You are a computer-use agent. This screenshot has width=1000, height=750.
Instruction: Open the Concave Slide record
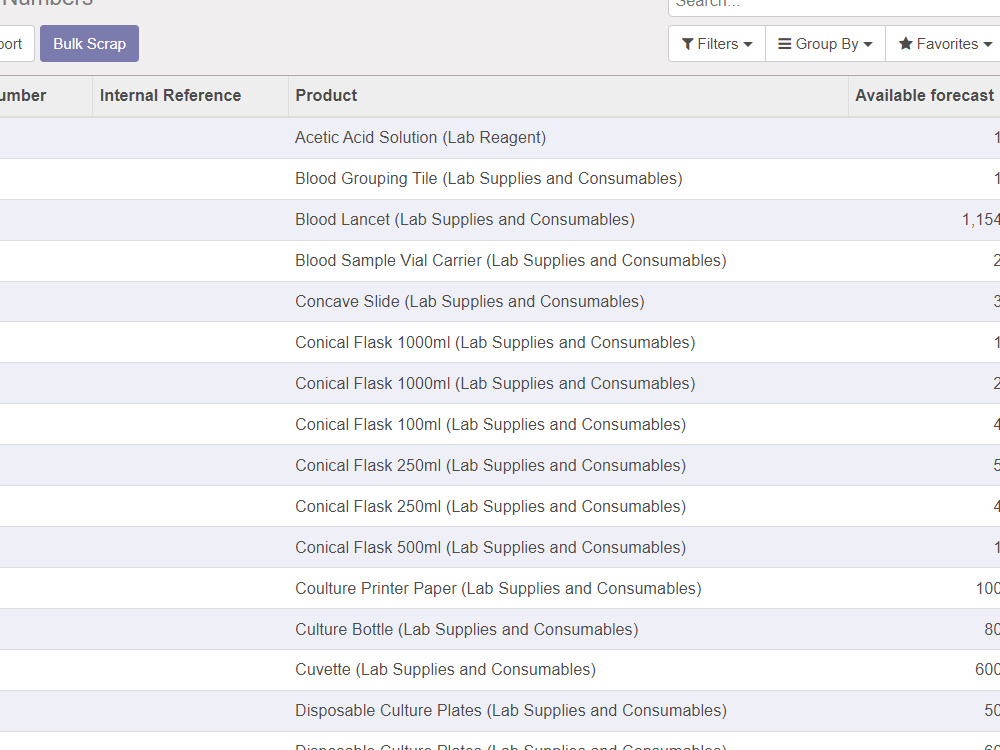[x=470, y=301]
